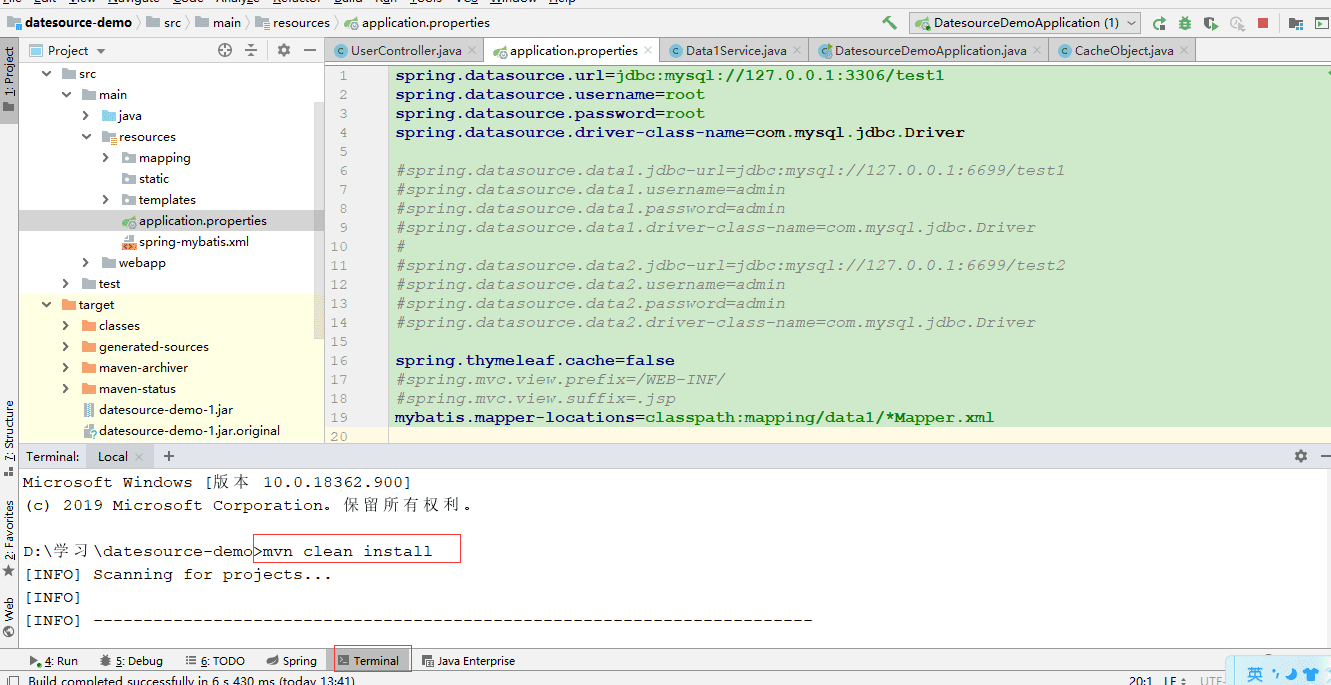Select Opened File target icon in Project panel
The height and width of the screenshot is (685, 1331).
coord(226,49)
